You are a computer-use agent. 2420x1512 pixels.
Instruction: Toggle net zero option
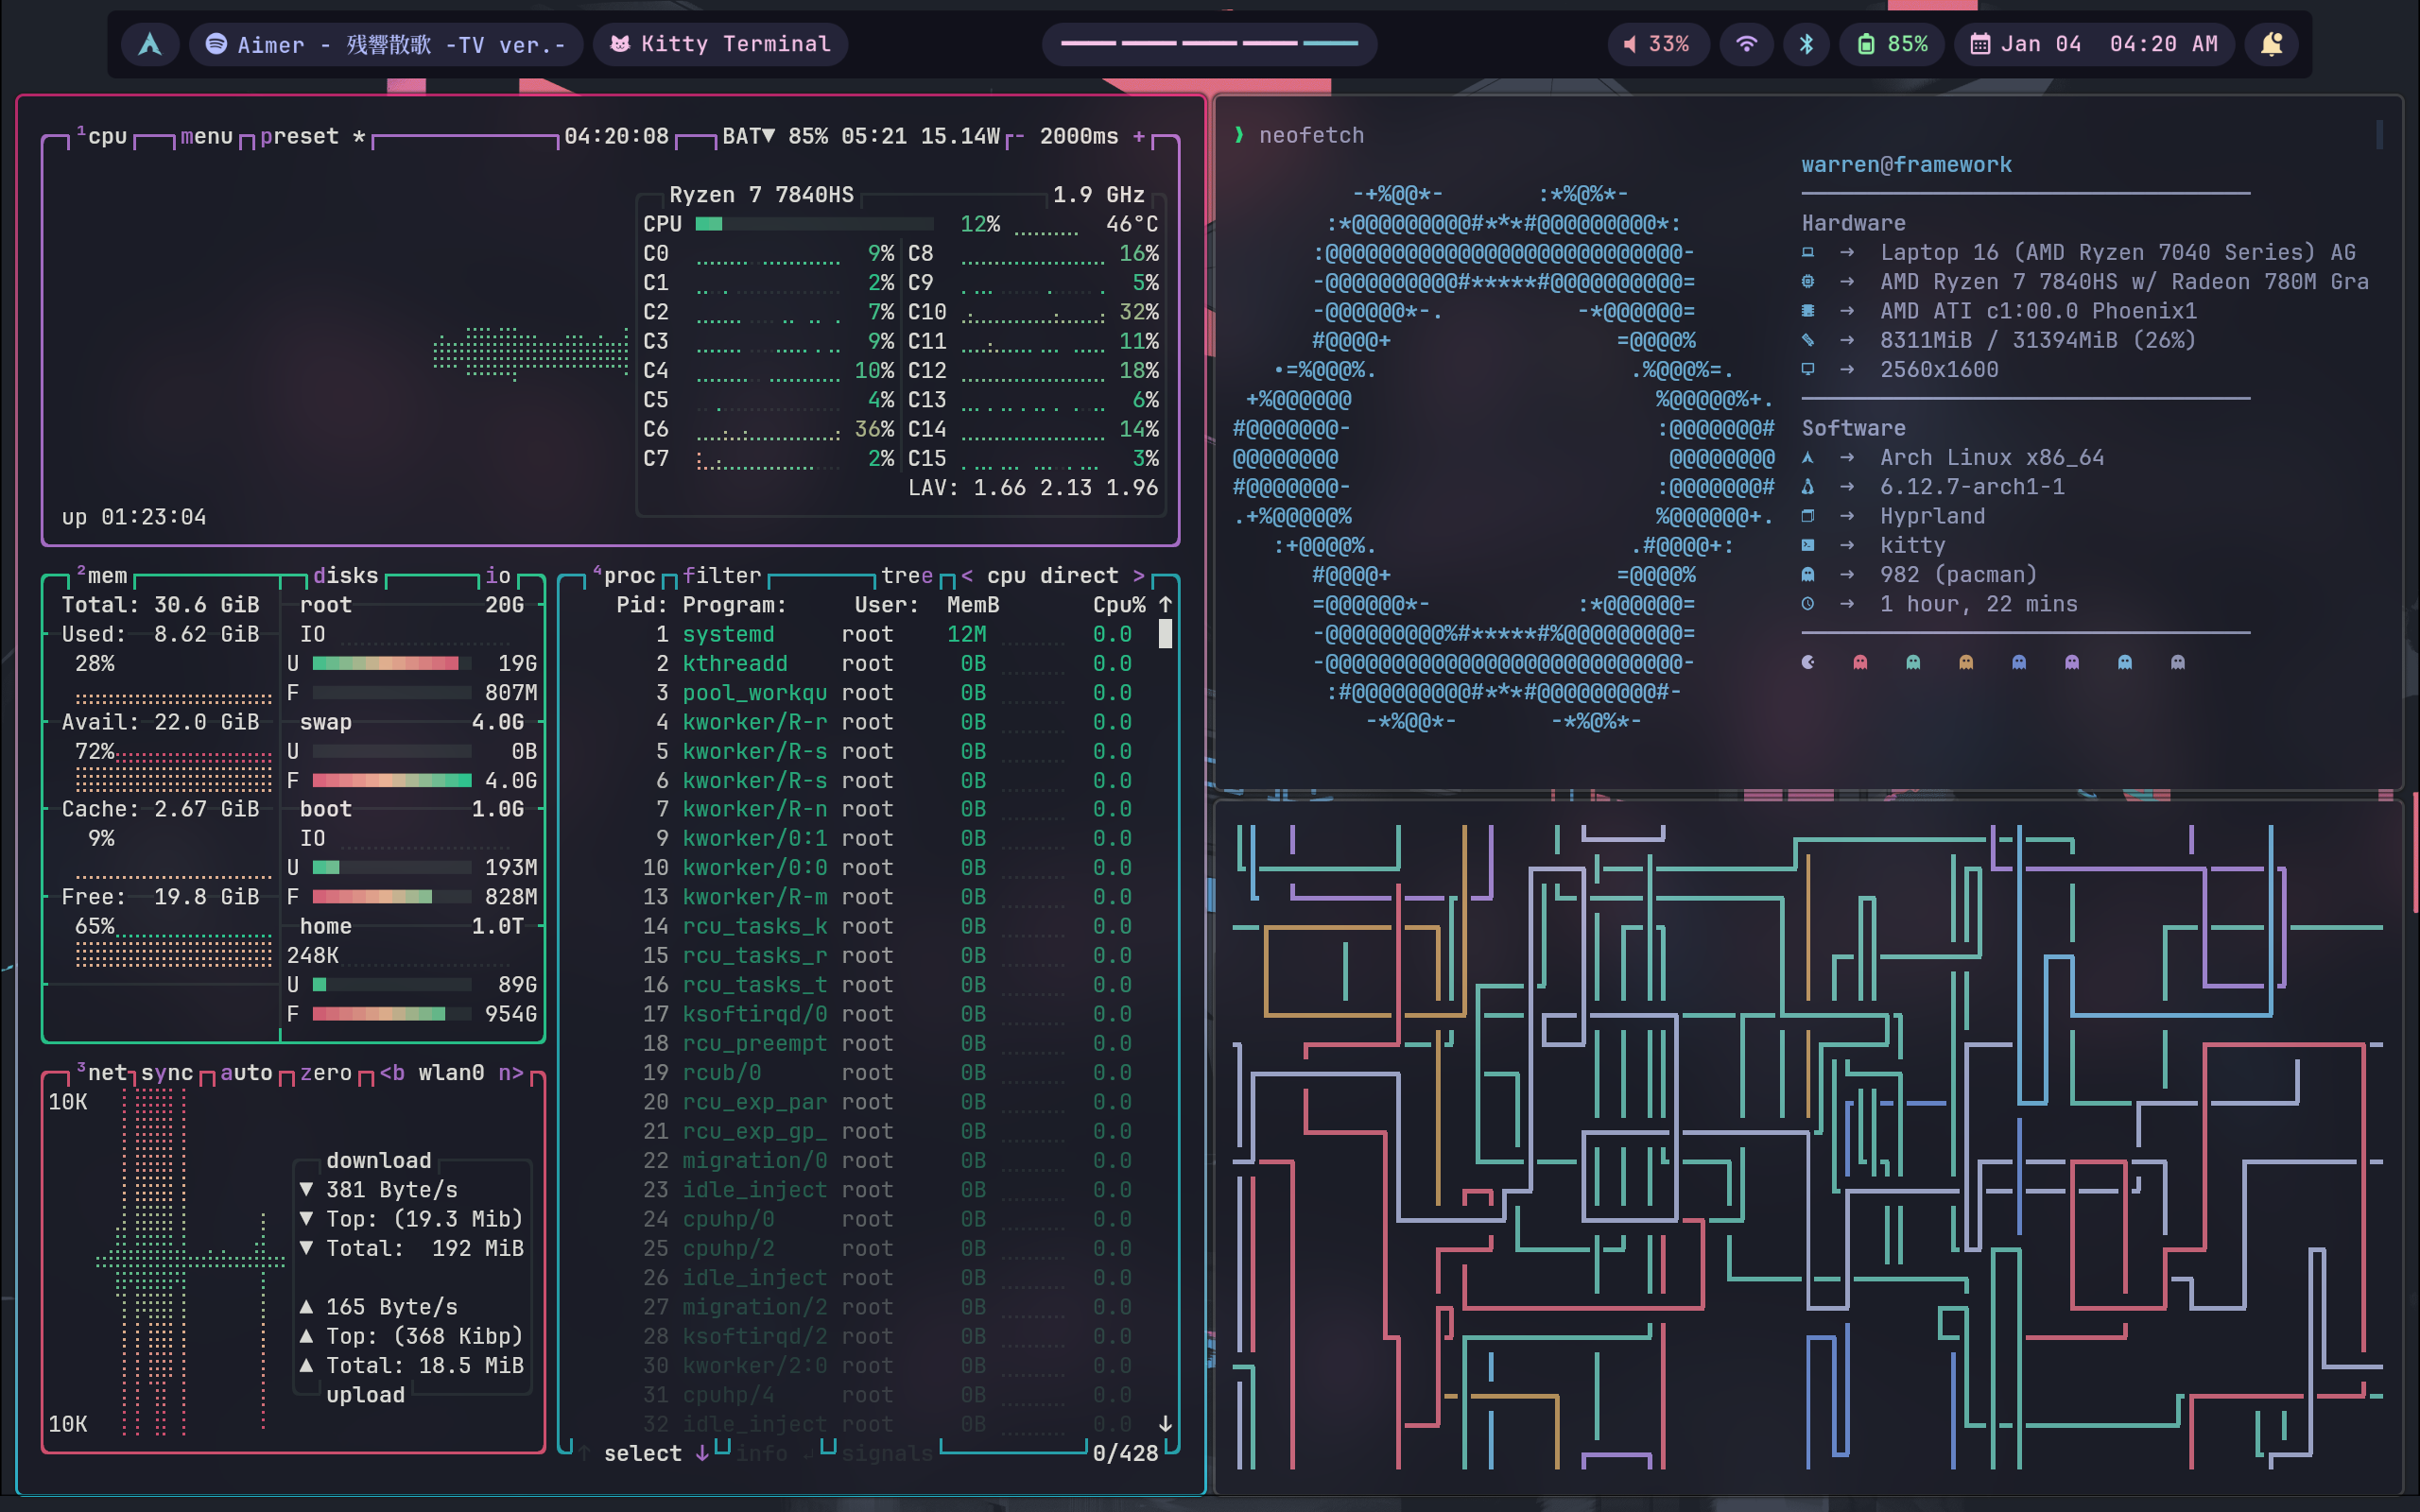(x=326, y=1073)
